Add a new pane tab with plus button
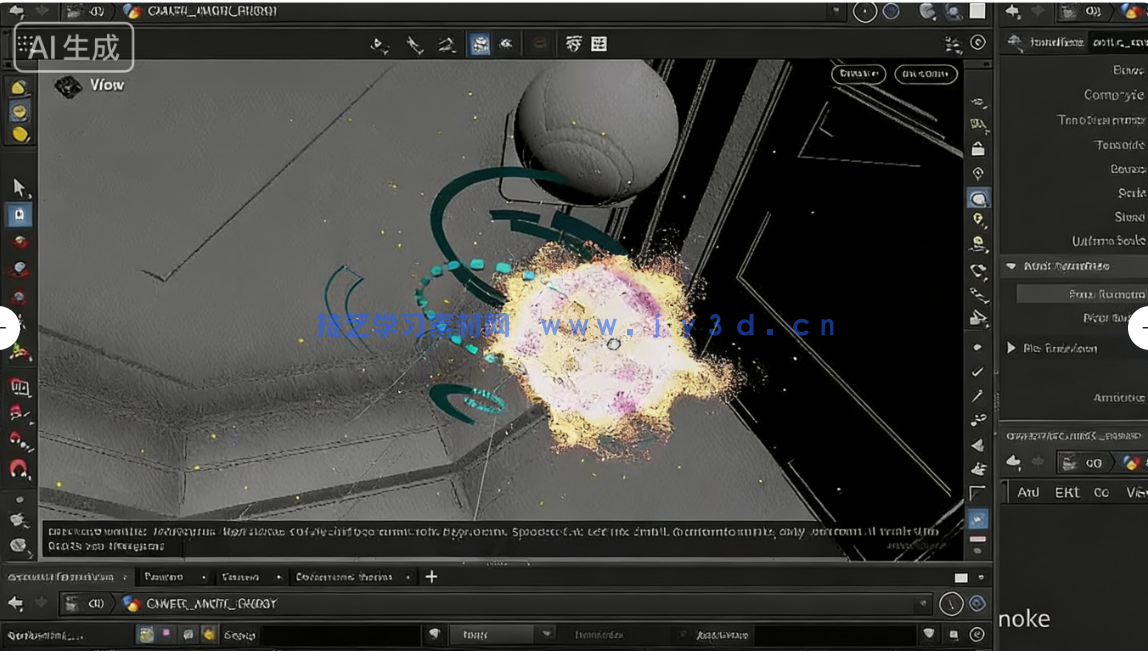The height and width of the screenshot is (651, 1148). pyautogui.click(x=431, y=576)
